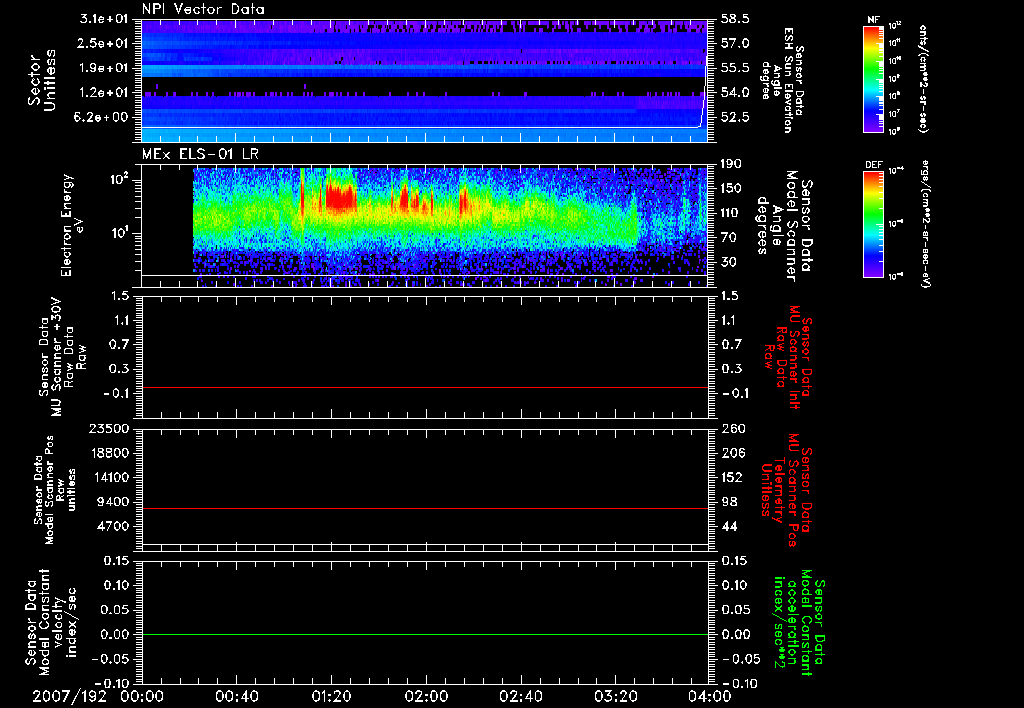Click the Sector Unitless axis label
Screen dimensions: 1024x708
(x=42, y=80)
